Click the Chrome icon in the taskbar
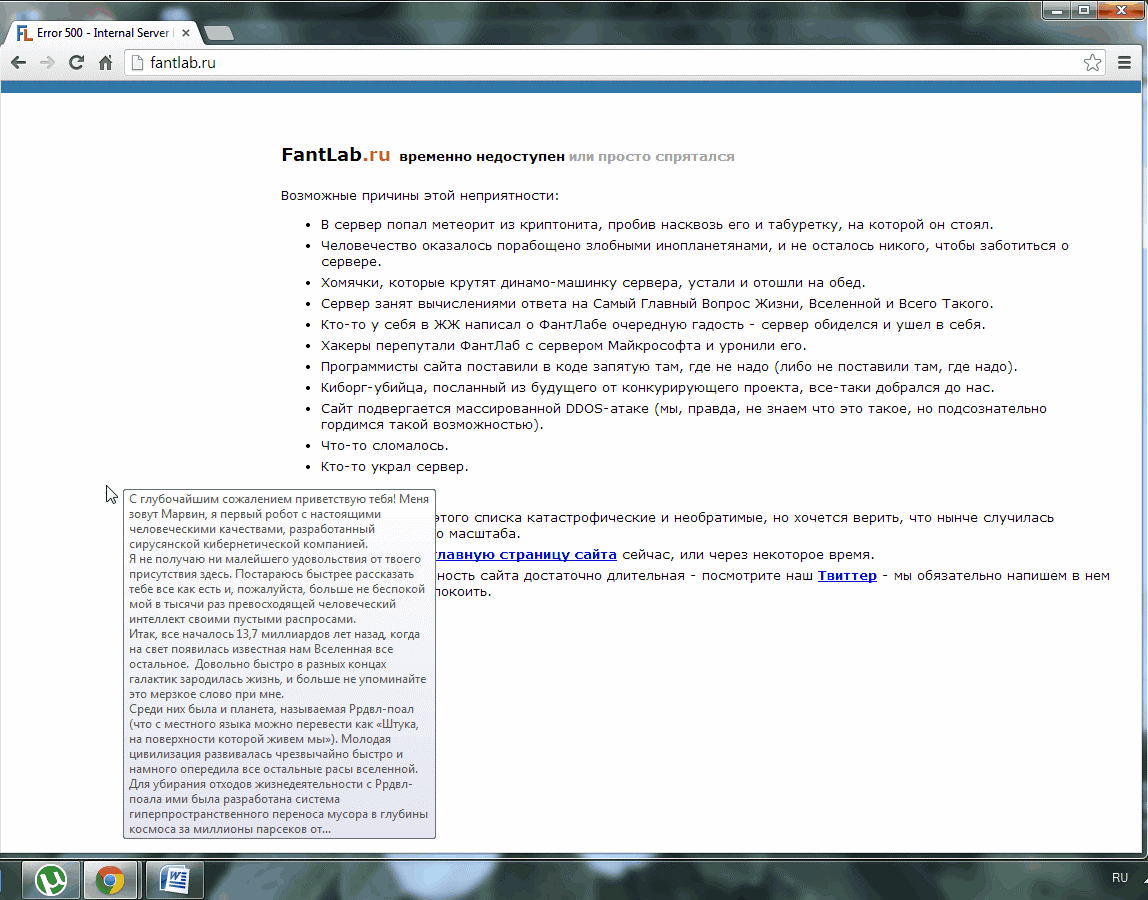Screen dimensions: 1148x900 pos(110,880)
